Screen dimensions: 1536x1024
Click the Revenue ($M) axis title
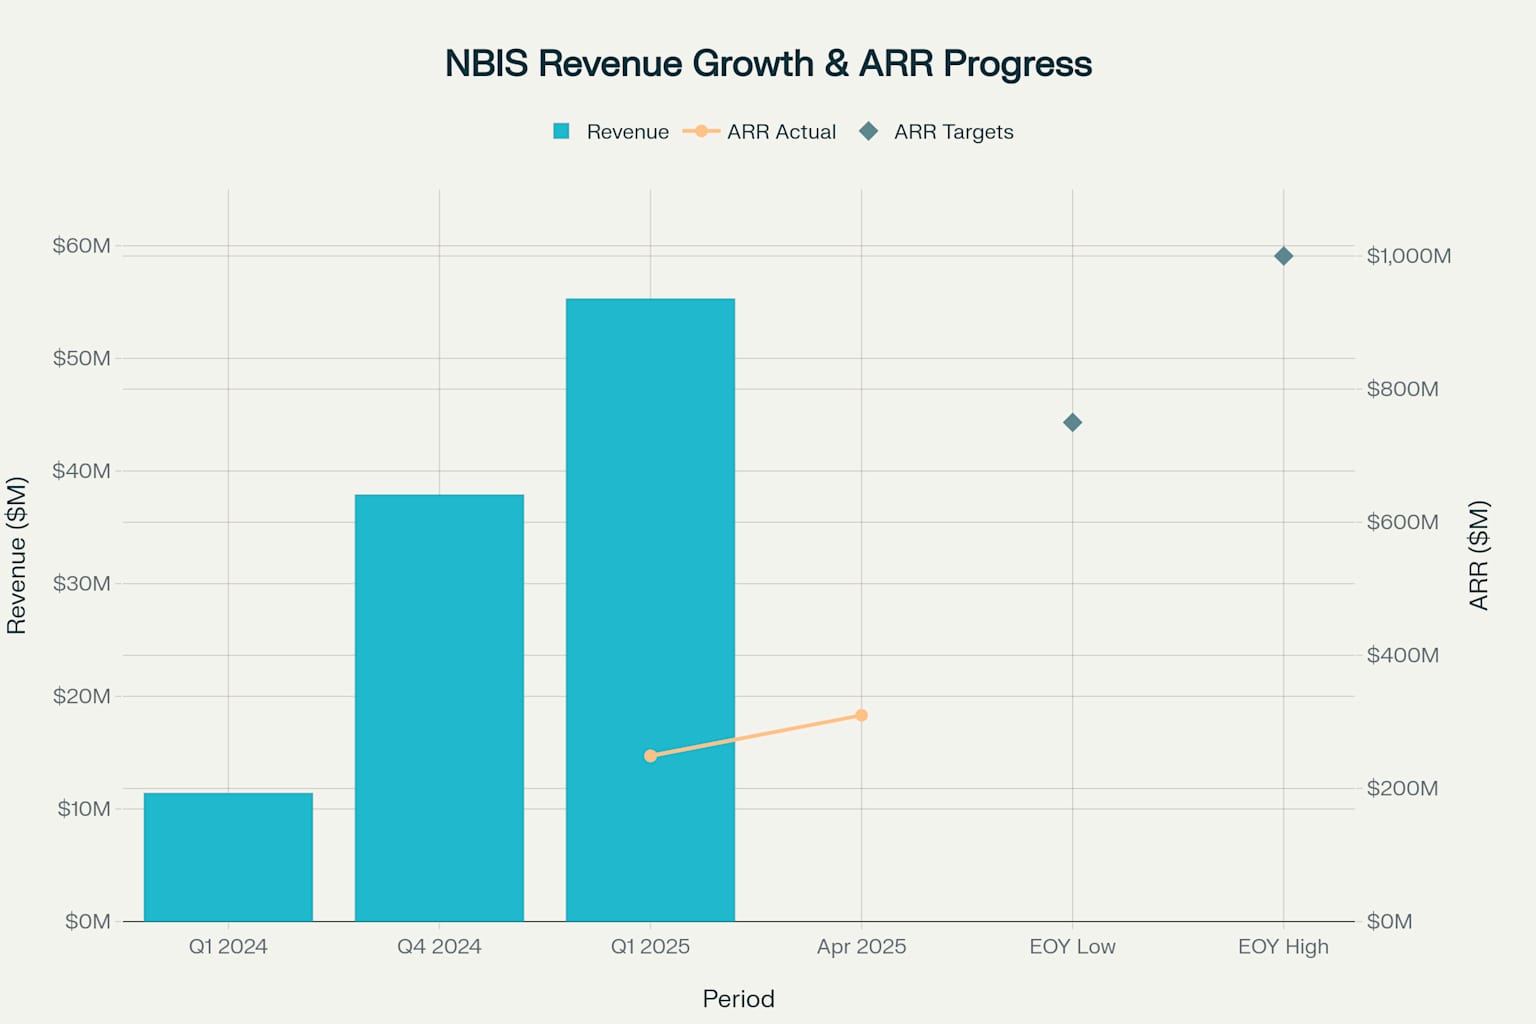[x=16, y=555]
